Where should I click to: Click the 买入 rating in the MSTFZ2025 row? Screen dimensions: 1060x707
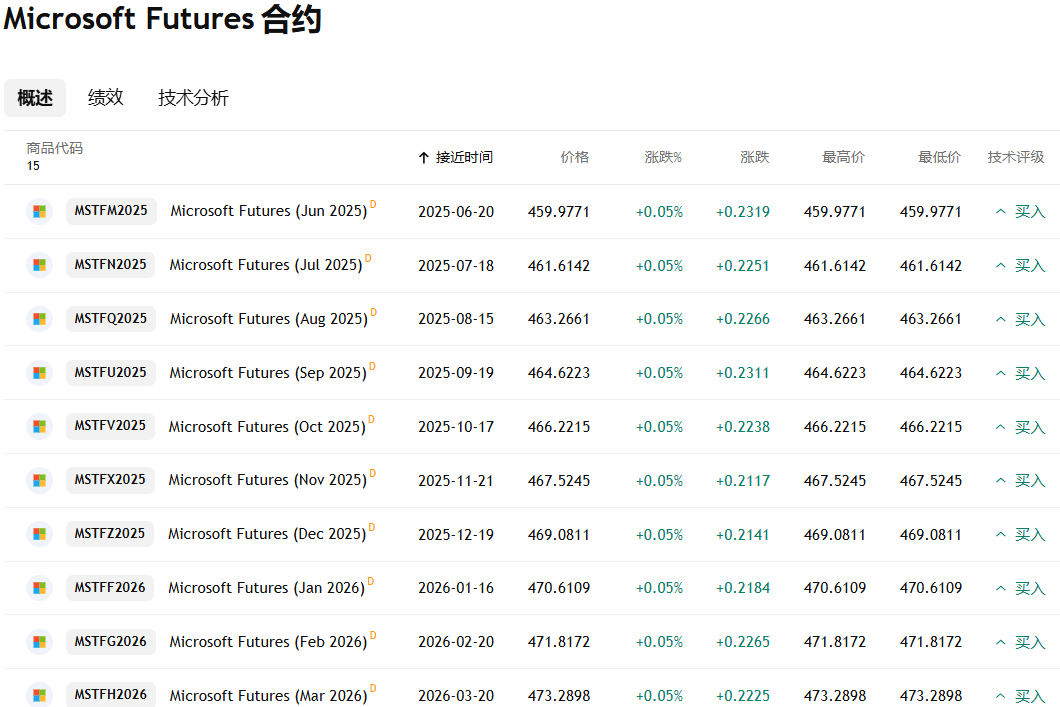[x=1030, y=535]
